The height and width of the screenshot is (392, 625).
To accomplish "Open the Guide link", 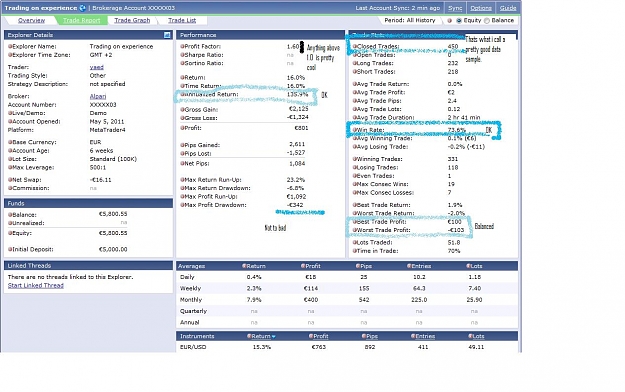I will [508, 8].
